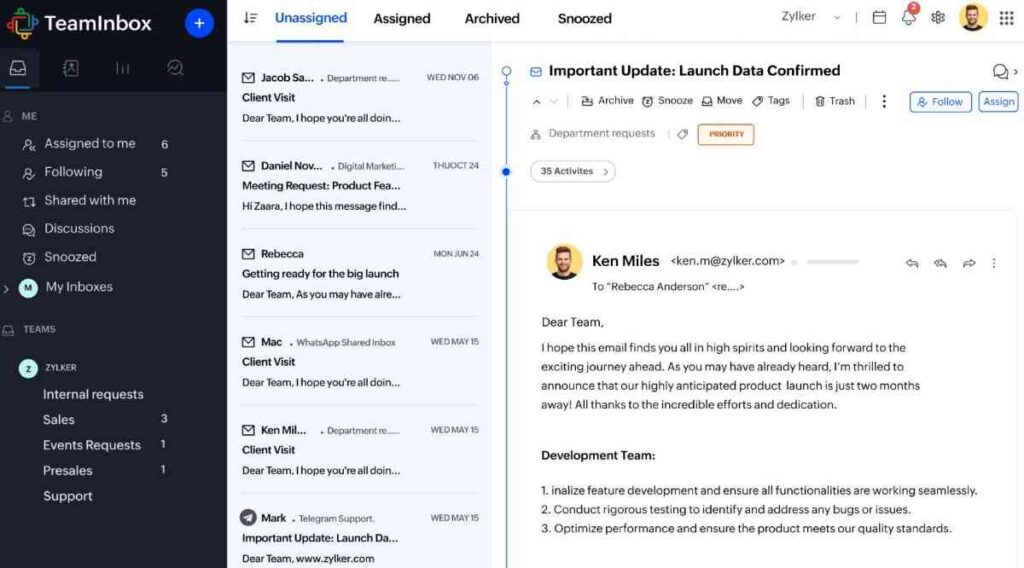Open Internal requests inbox
The height and width of the screenshot is (568, 1024).
[93, 394]
